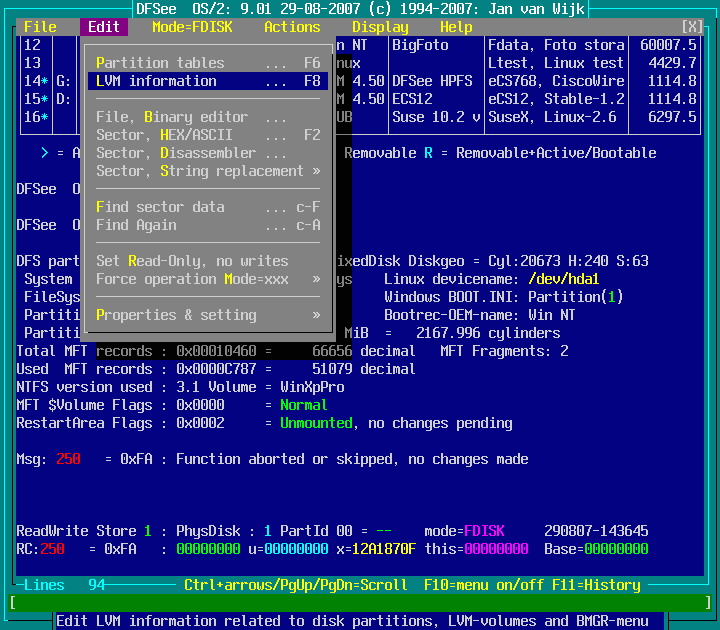720x630 pixels.
Task: Open the Help menu
Action: pos(456,27)
